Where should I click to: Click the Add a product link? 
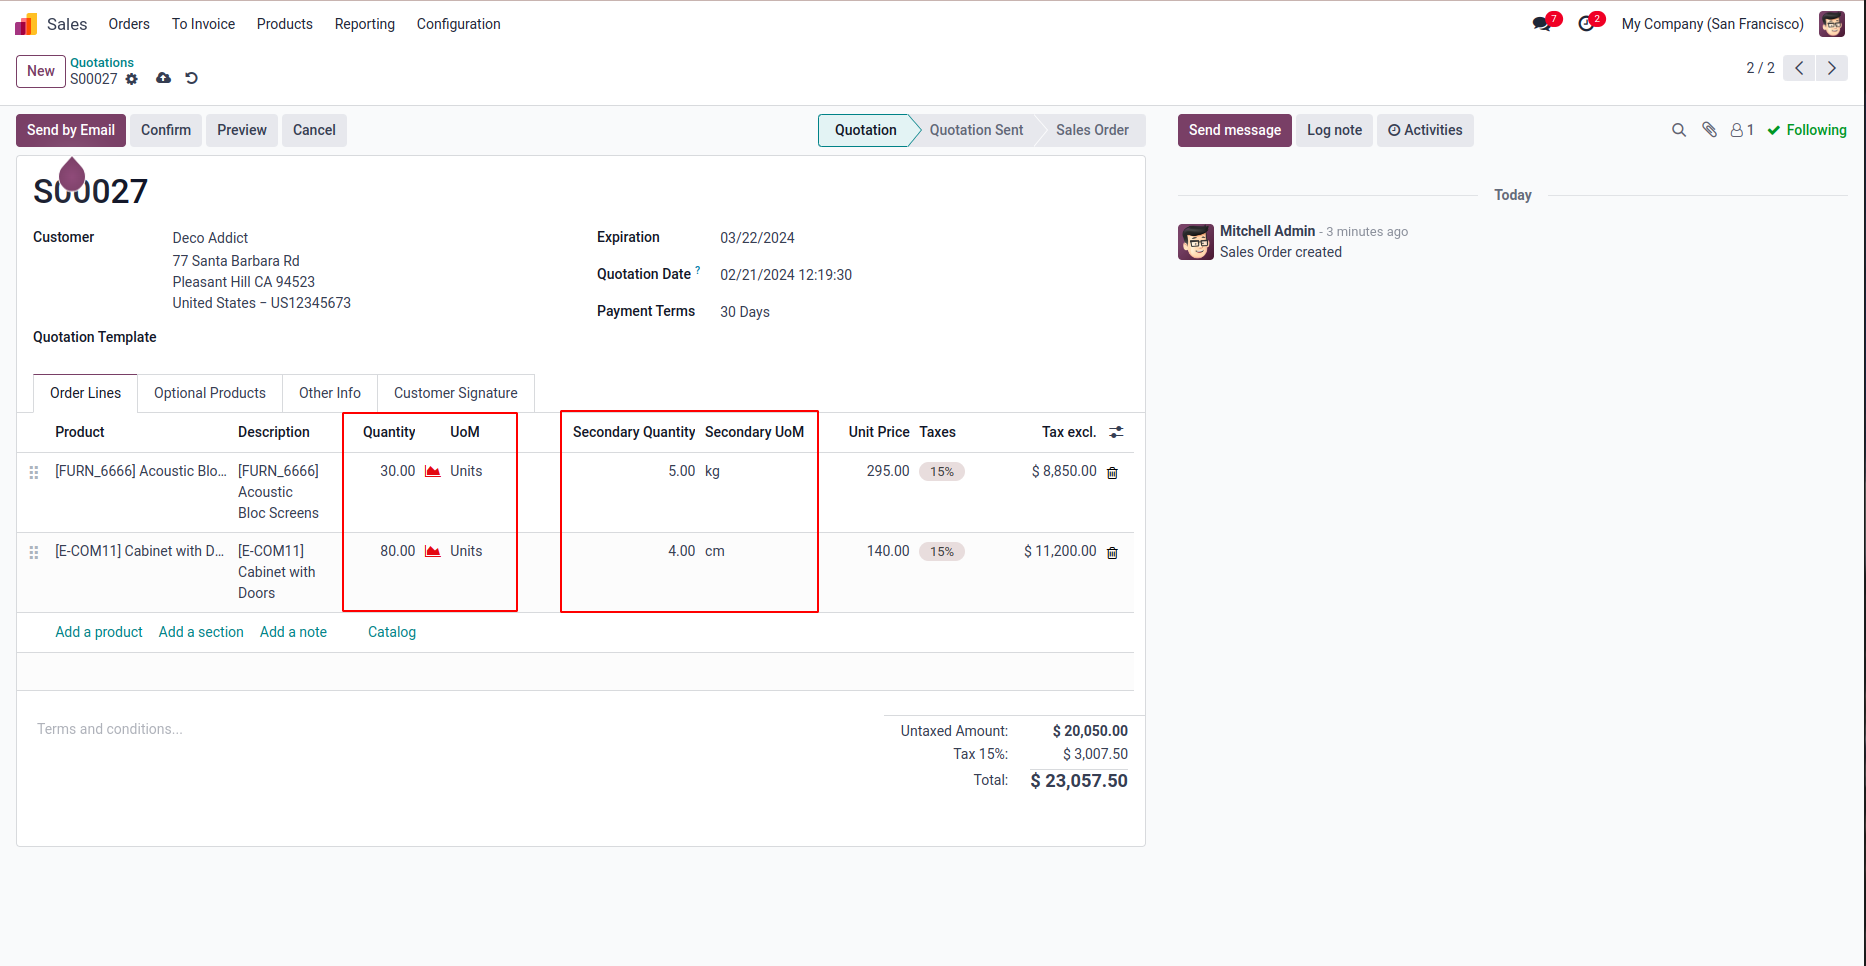[x=99, y=632]
